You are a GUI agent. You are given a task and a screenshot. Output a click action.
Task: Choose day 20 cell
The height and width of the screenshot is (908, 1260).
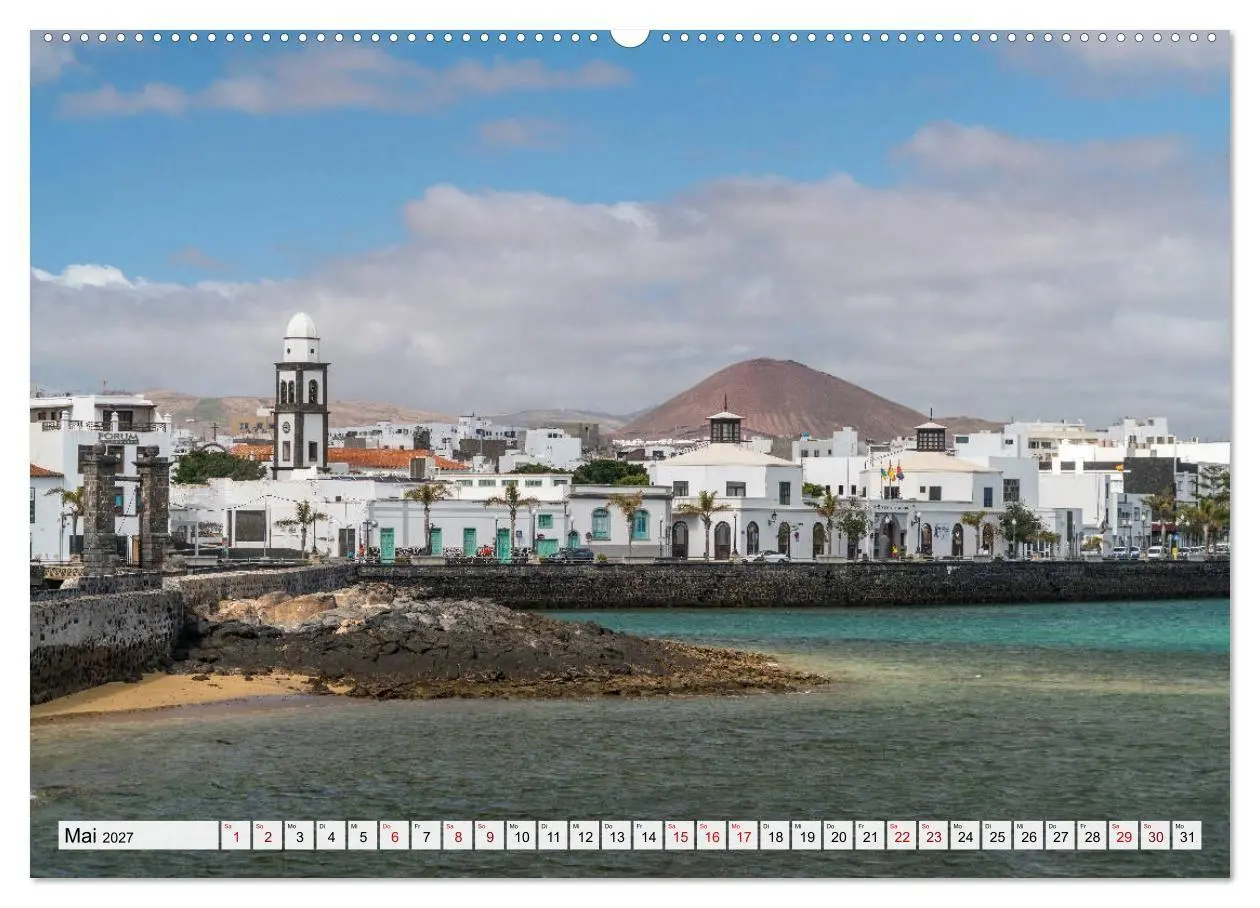[837, 836]
